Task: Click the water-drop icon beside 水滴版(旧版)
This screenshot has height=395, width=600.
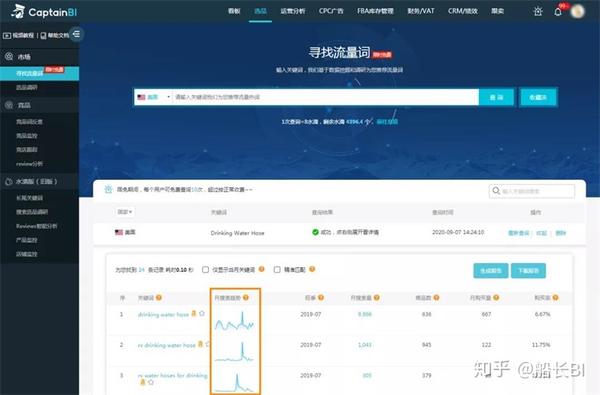Action: [8, 182]
